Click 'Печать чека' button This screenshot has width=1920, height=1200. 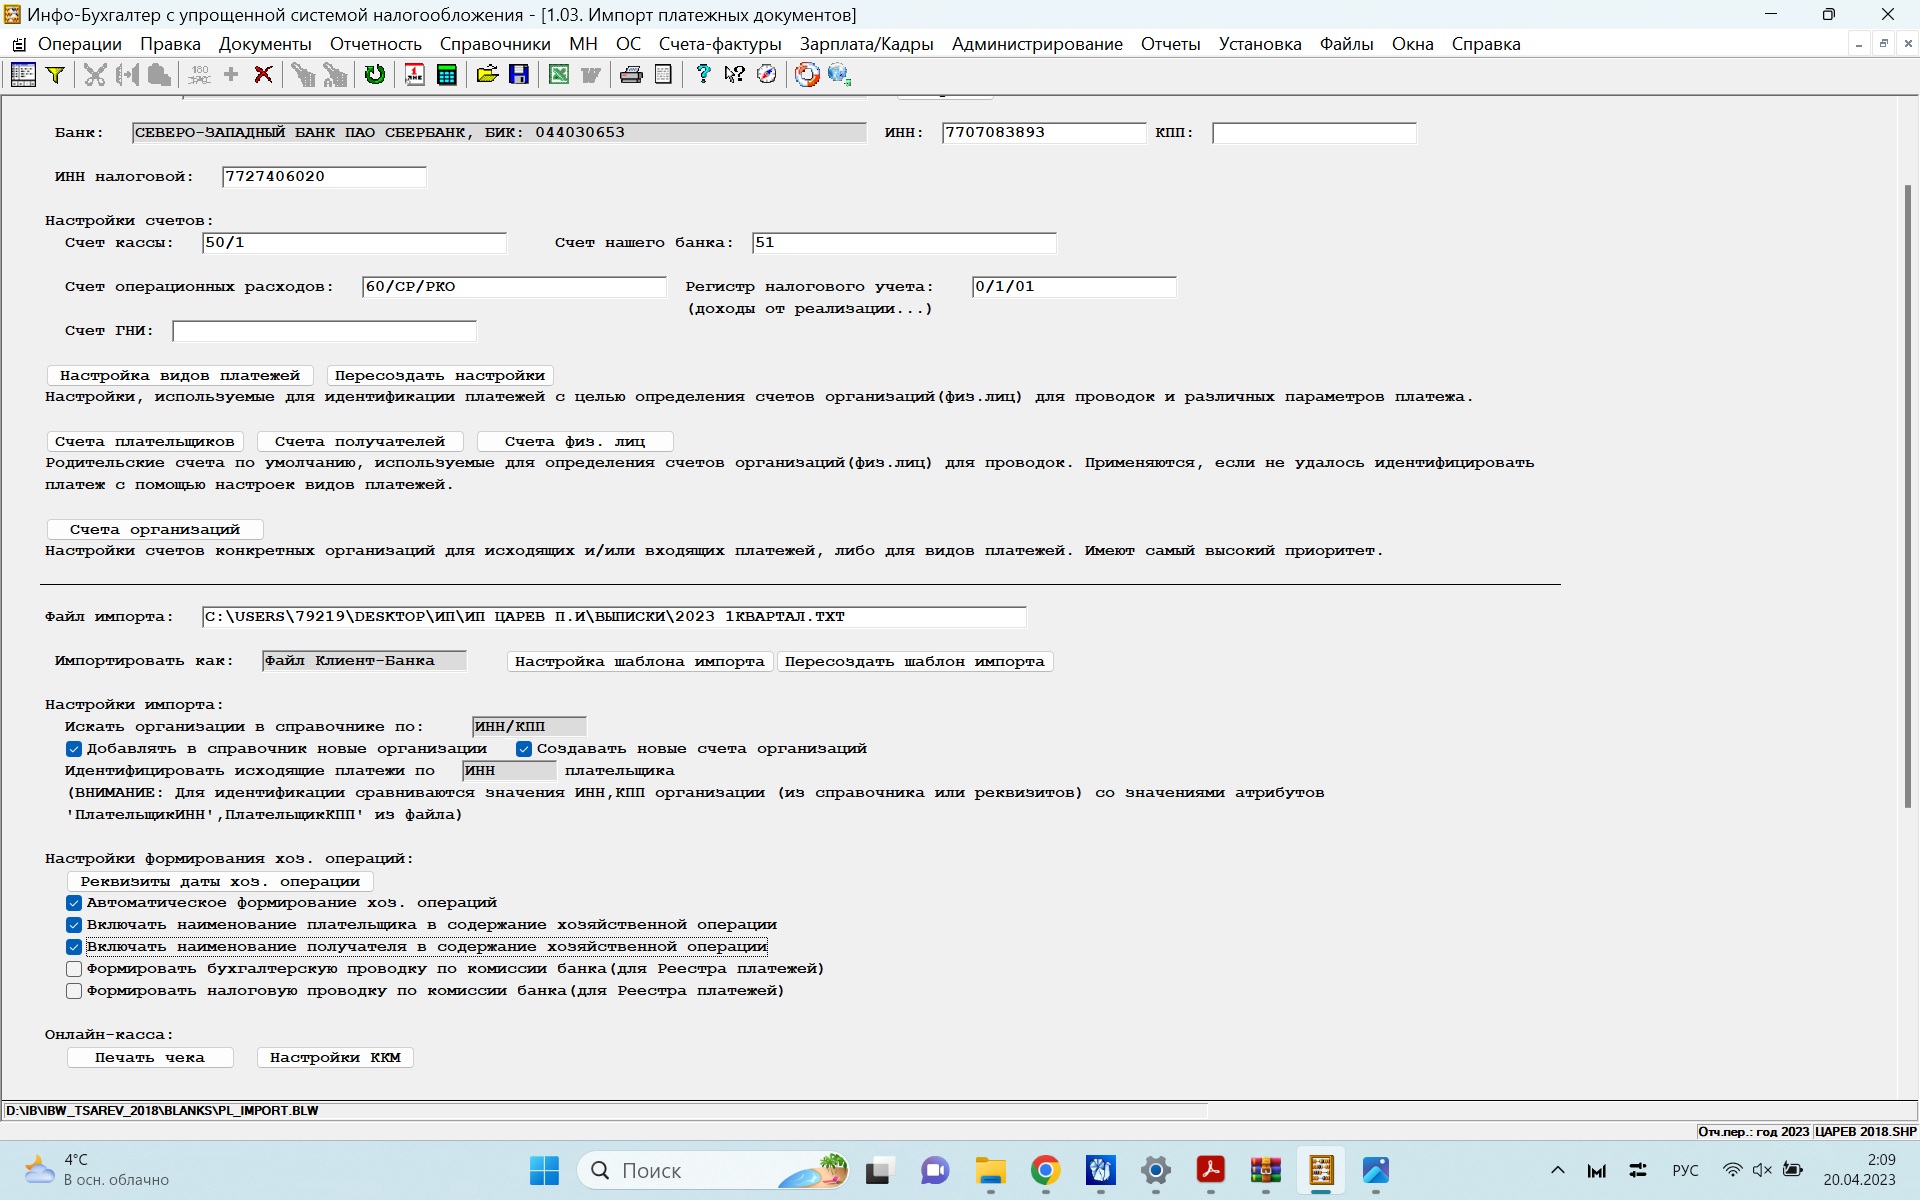click(150, 1058)
